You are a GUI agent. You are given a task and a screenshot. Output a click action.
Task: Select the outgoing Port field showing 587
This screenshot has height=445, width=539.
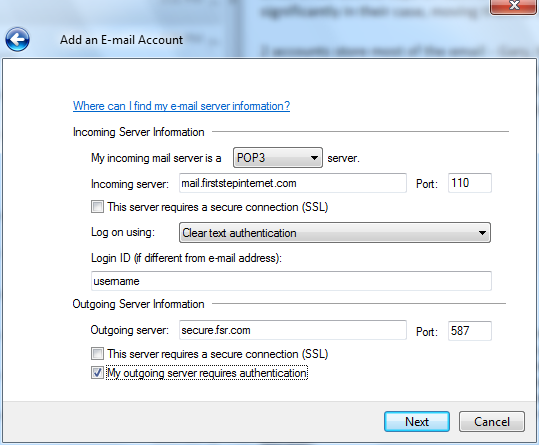pos(470,331)
